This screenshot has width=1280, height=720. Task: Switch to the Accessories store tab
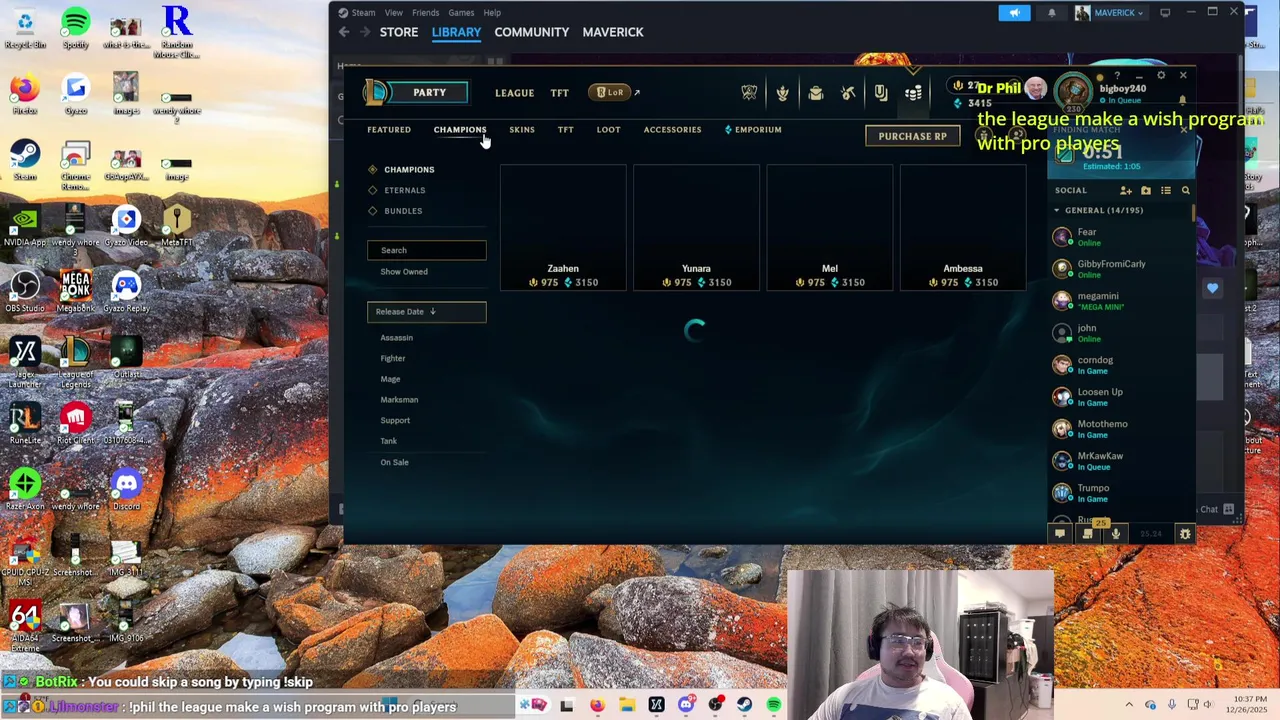[x=672, y=130]
